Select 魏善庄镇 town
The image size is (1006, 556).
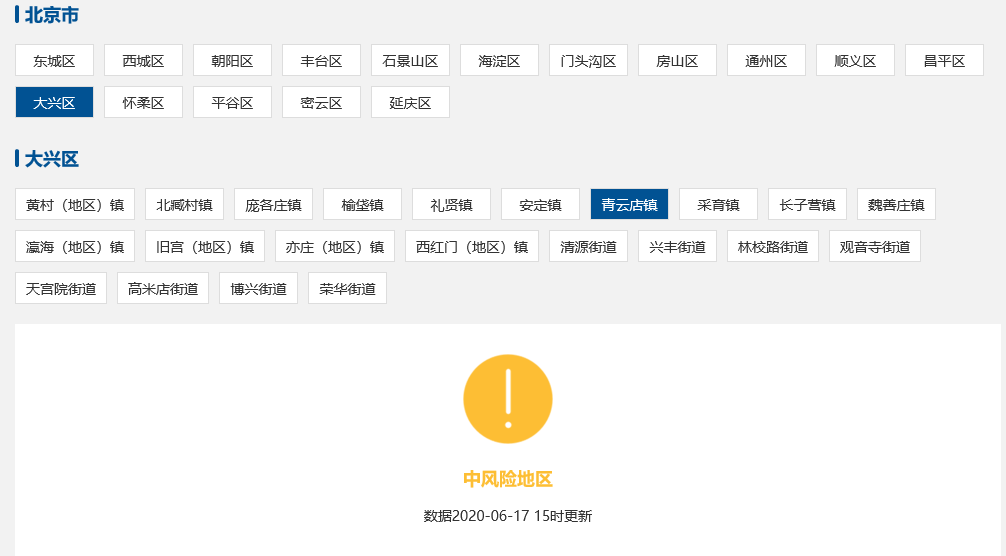point(896,205)
